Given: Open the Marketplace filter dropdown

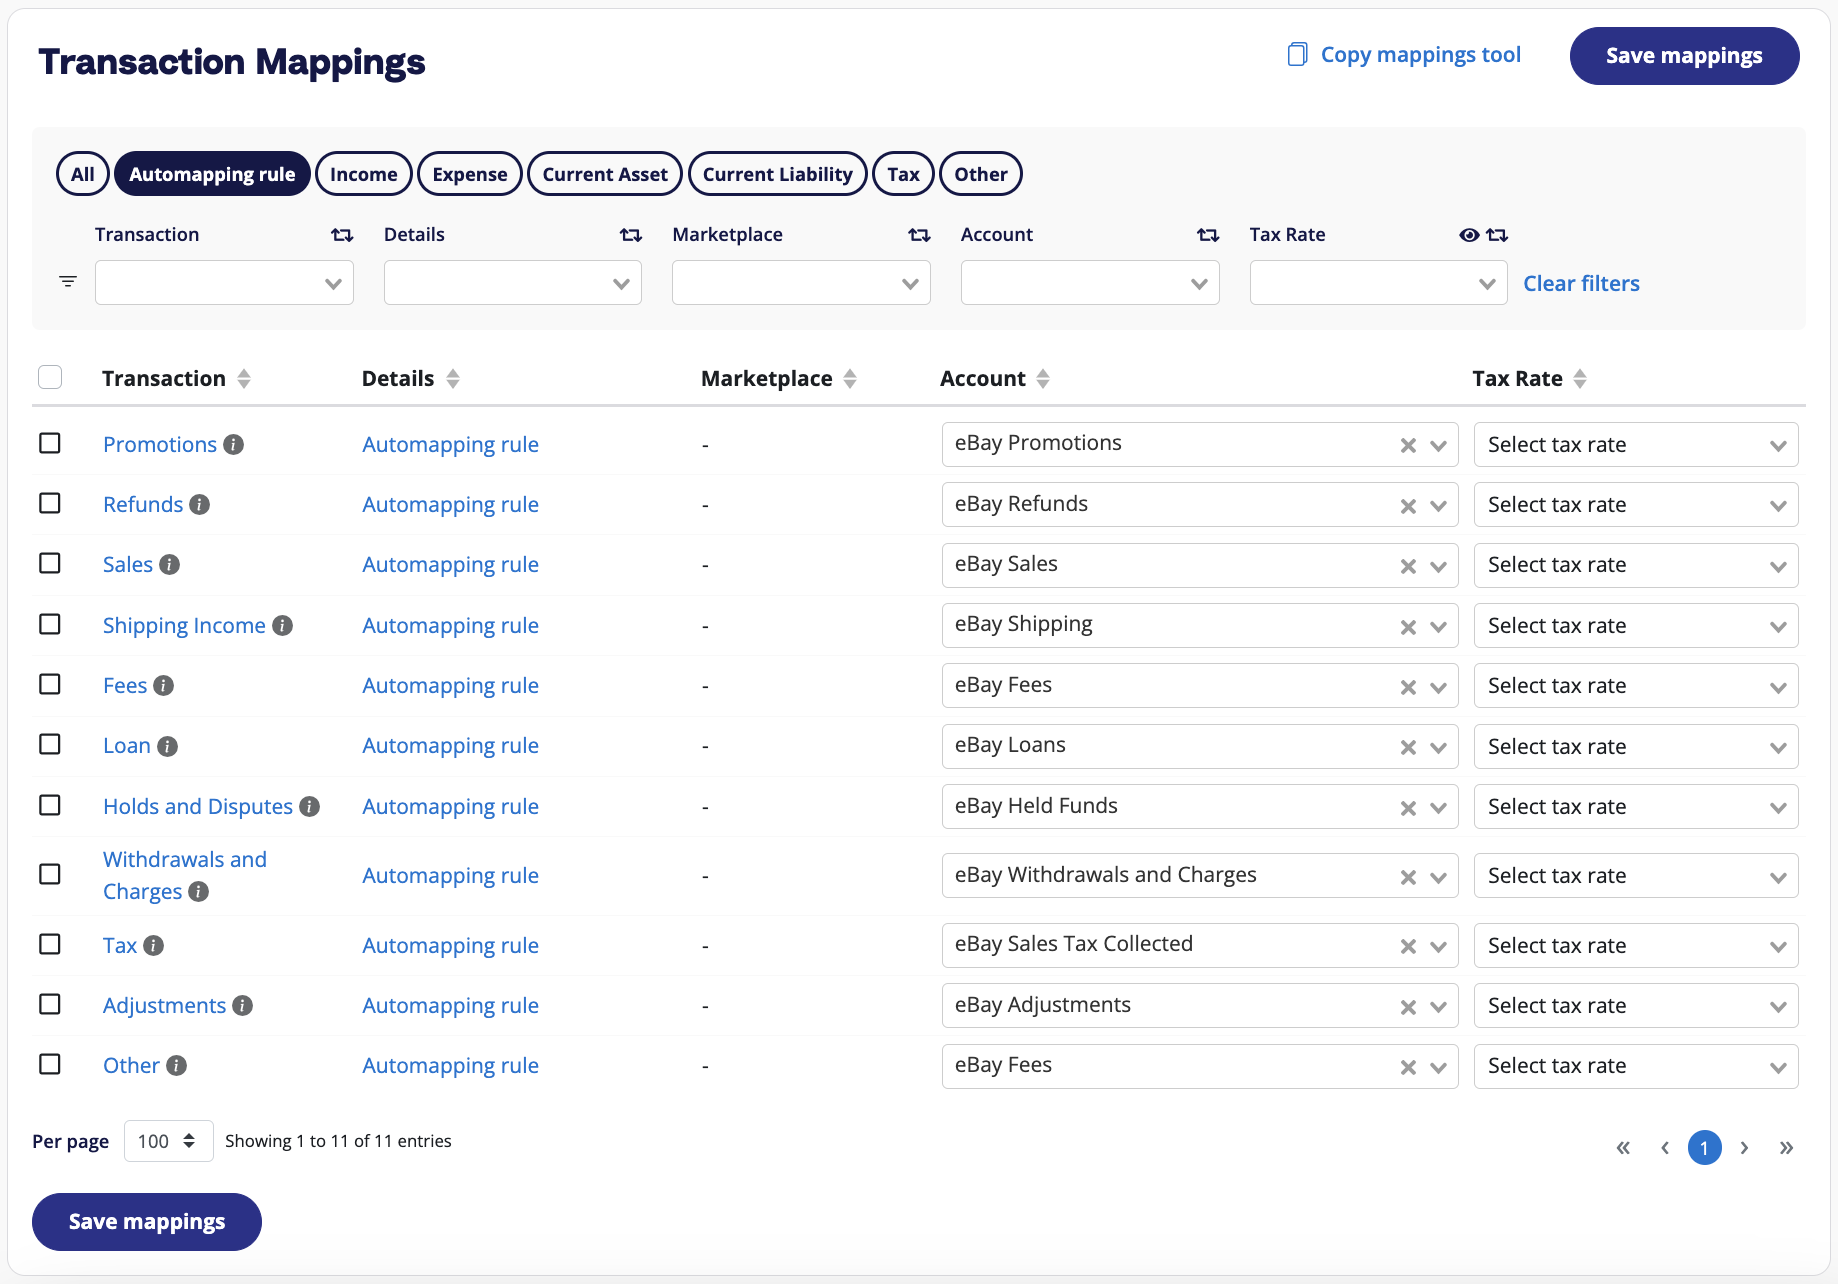Looking at the screenshot, I should [801, 283].
